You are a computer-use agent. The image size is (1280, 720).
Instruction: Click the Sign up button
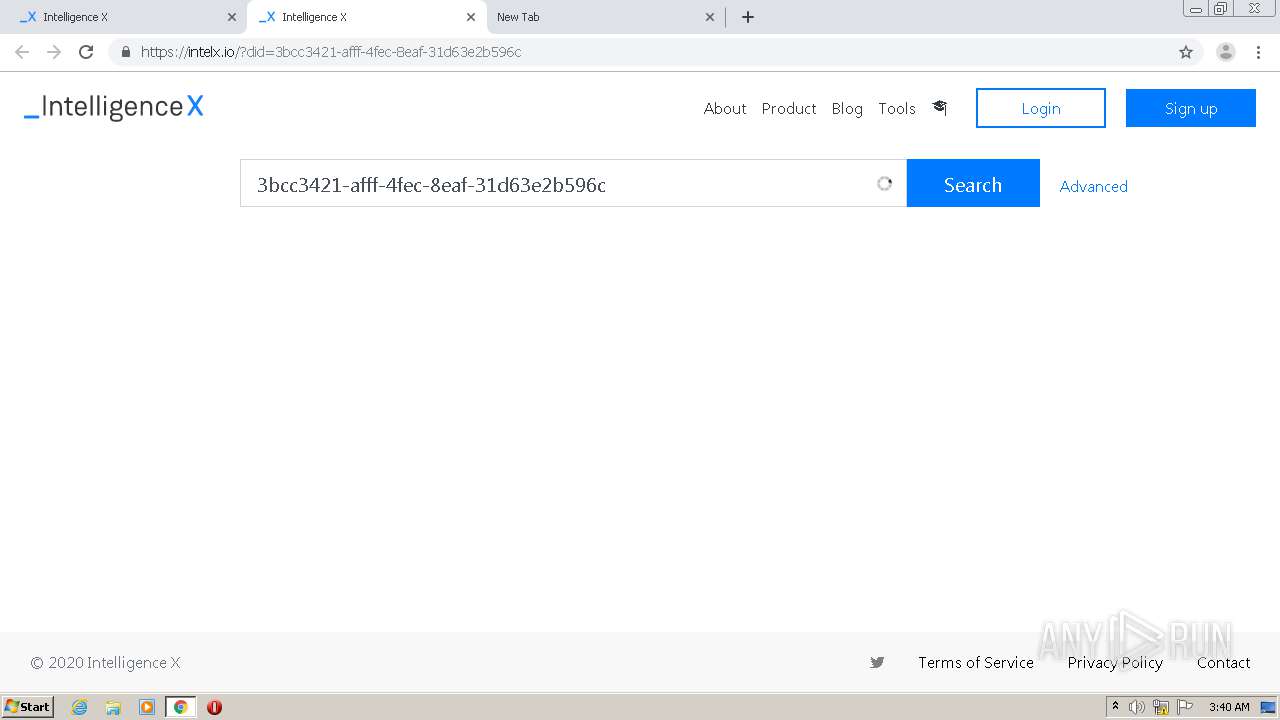click(x=1191, y=108)
